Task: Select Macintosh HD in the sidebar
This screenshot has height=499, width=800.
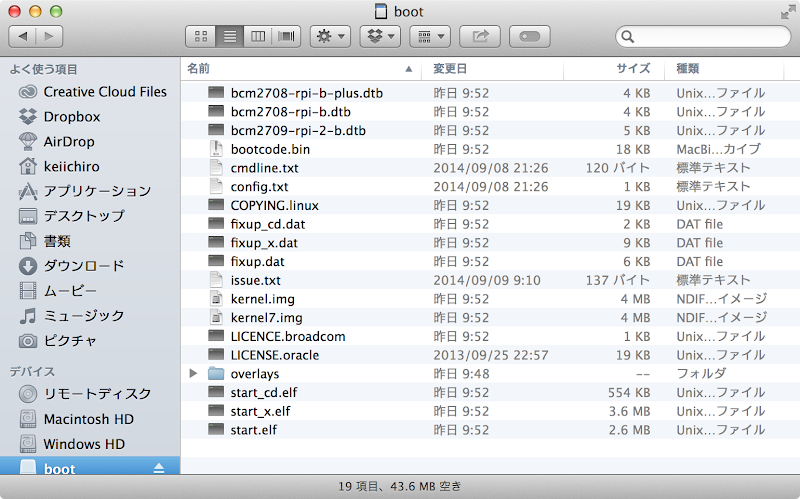Action: coord(88,419)
